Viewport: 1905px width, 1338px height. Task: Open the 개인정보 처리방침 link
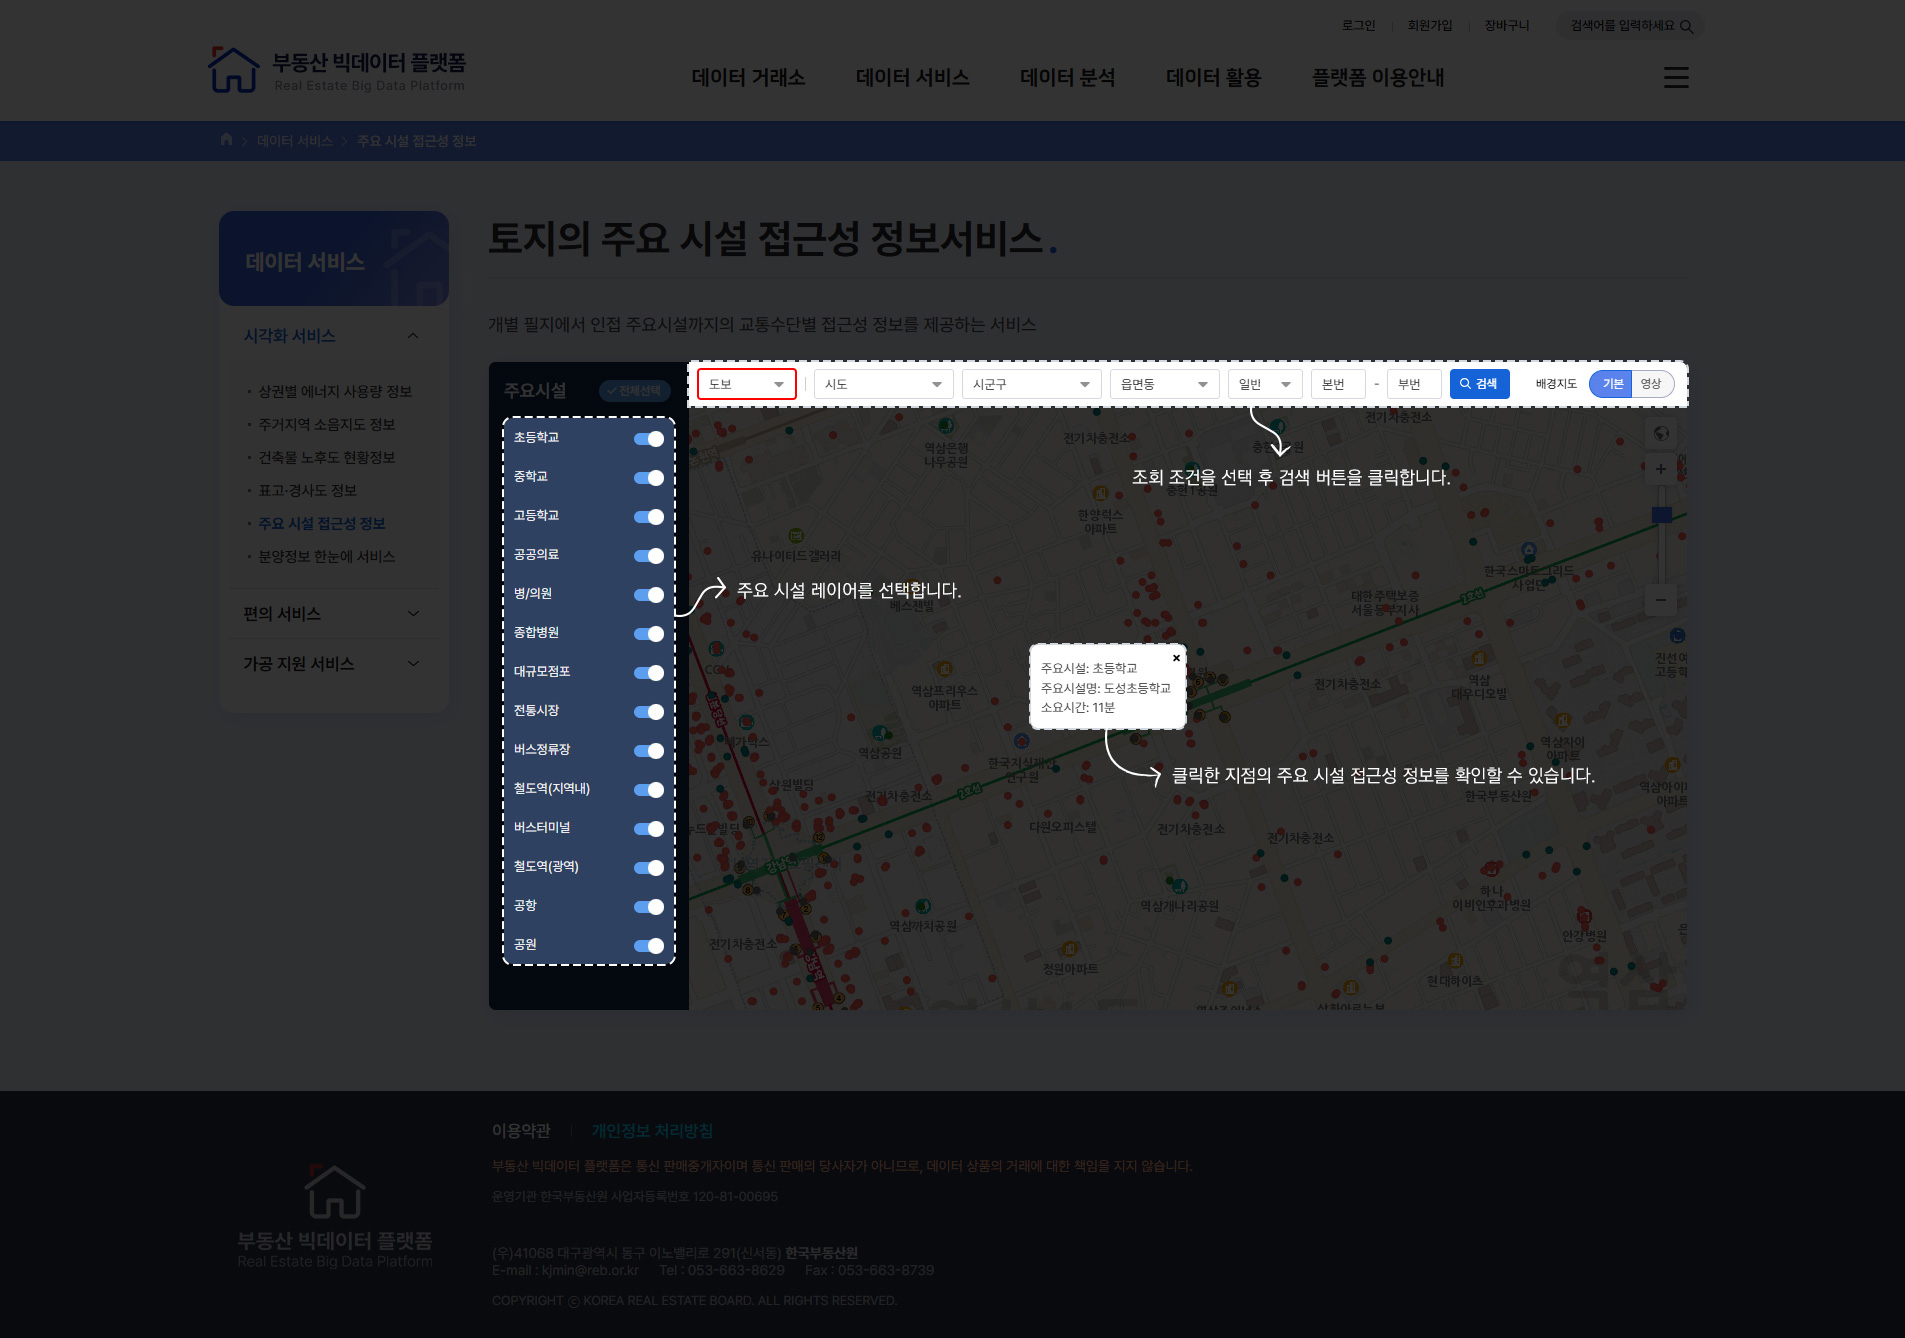(x=652, y=1130)
